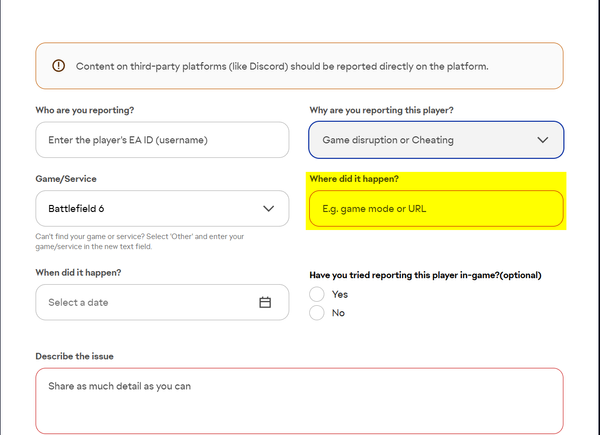The image size is (600, 435).
Task: Click into the Describe the issue text area
Action: tap(298, 400)
